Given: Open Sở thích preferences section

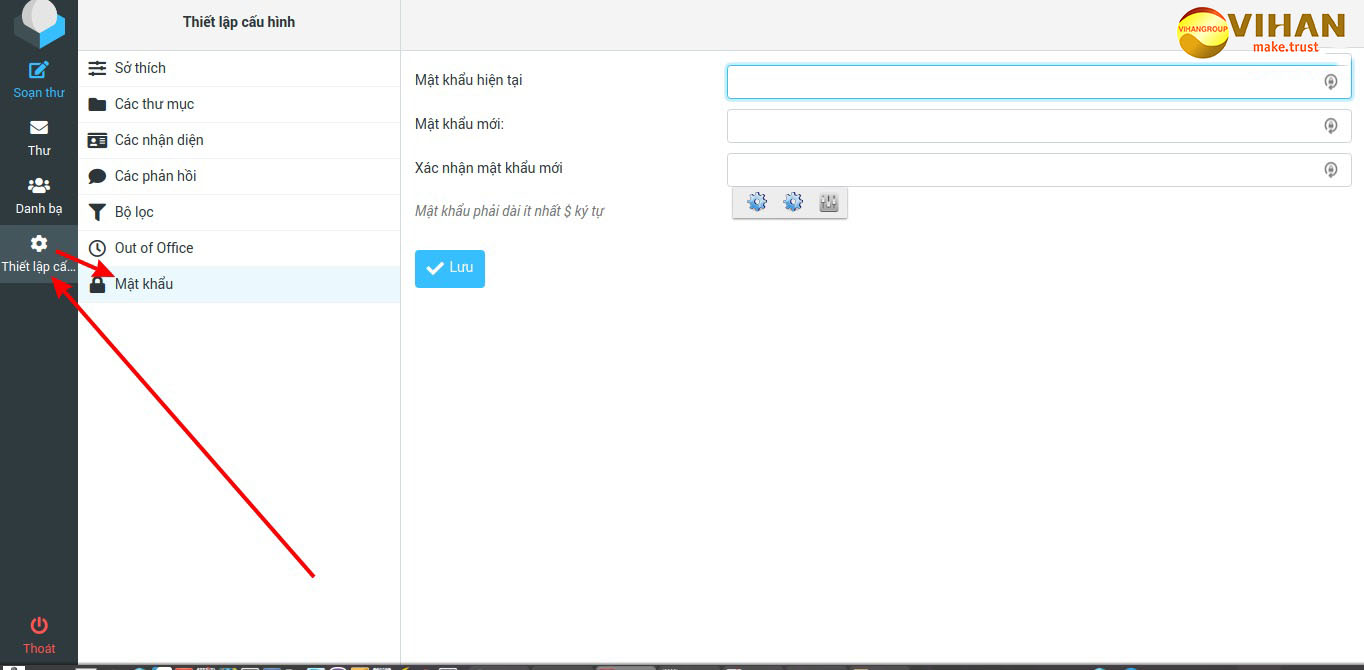Looking at the screenshot, I should (140, 68).
